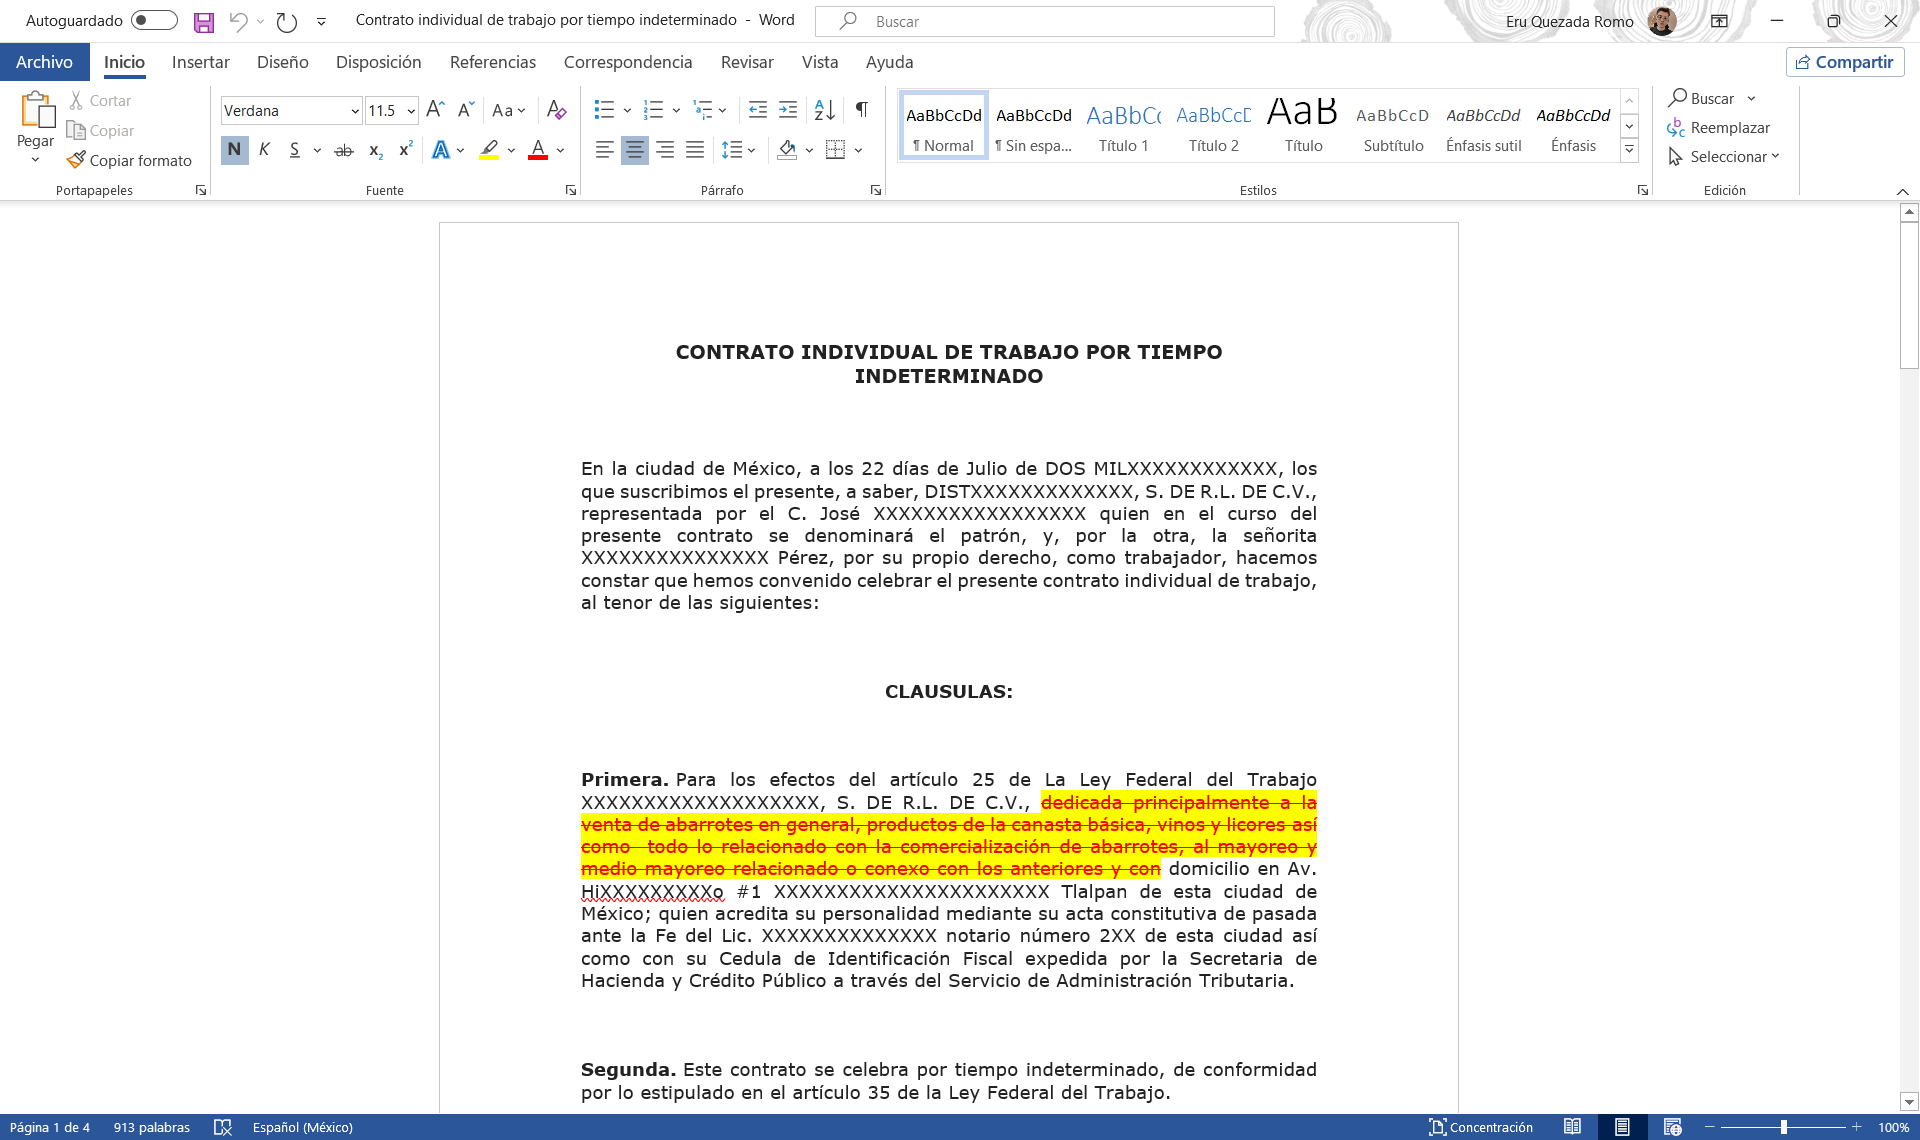Click the Buscar search box in title bar

(x=1045, y=21)
